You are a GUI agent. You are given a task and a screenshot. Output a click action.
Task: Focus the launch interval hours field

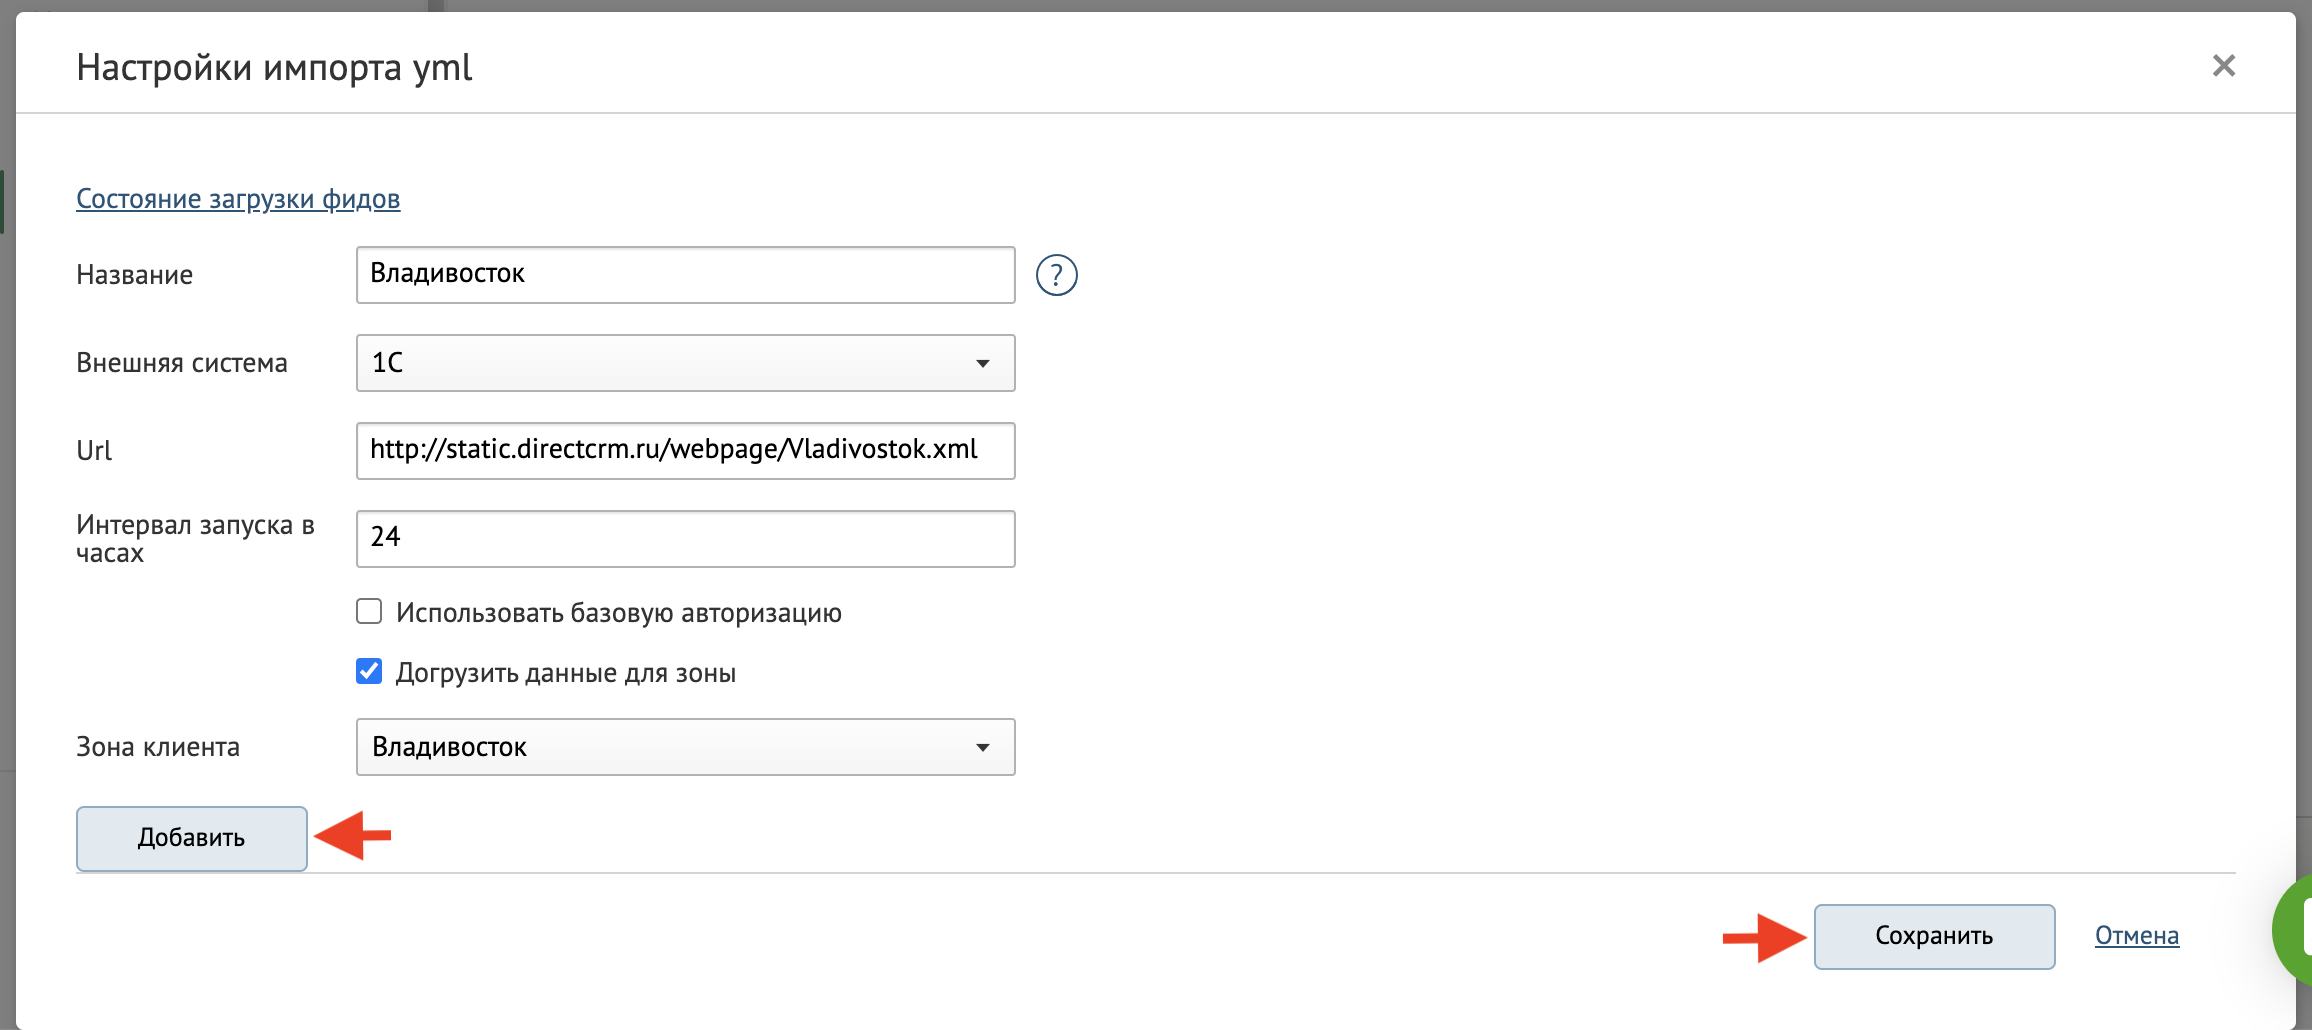686,539
